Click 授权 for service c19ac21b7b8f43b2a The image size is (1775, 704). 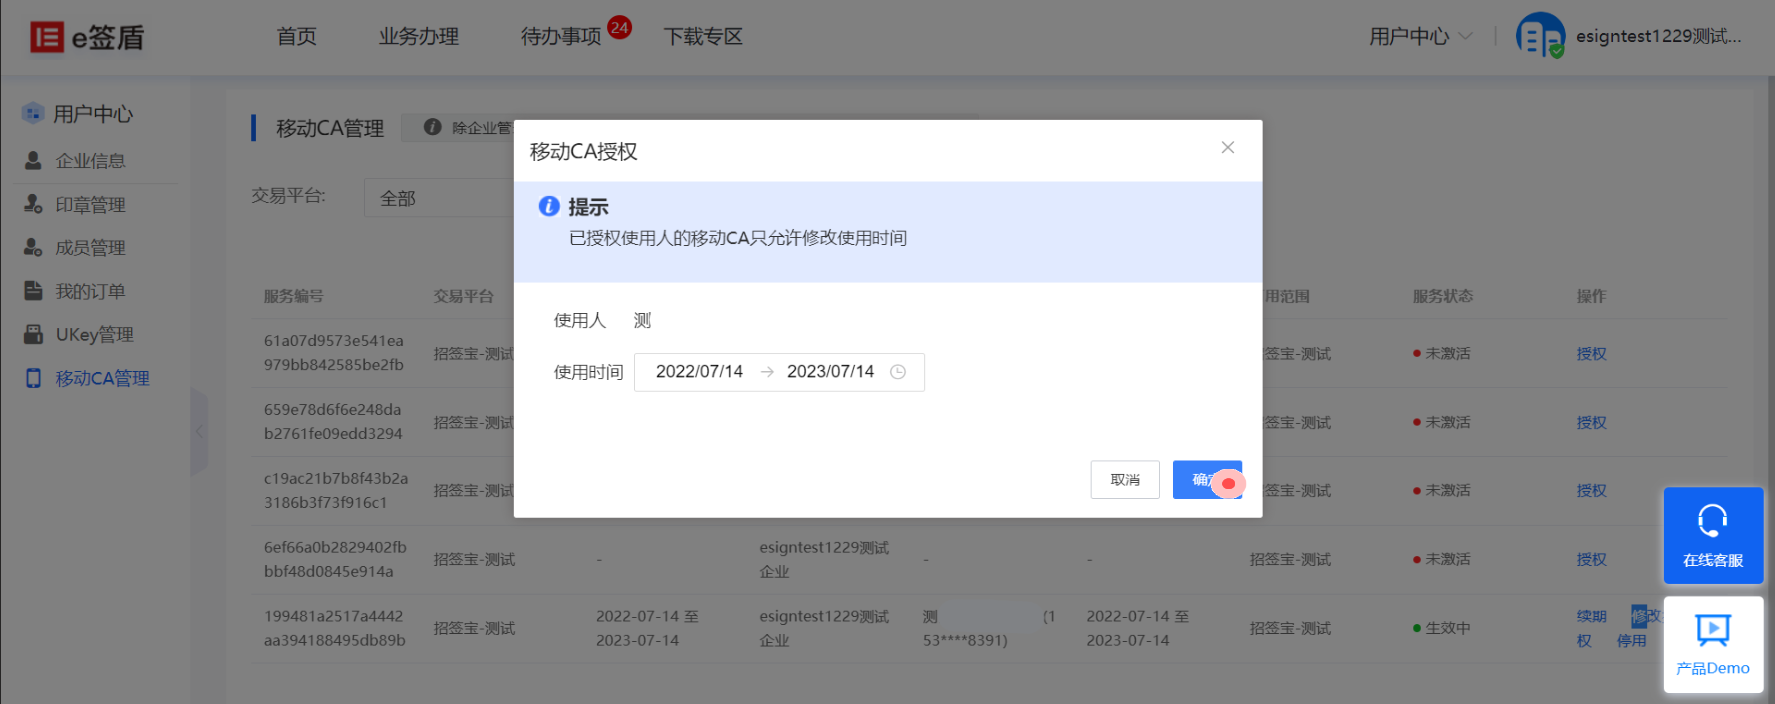coord(1591,491)
